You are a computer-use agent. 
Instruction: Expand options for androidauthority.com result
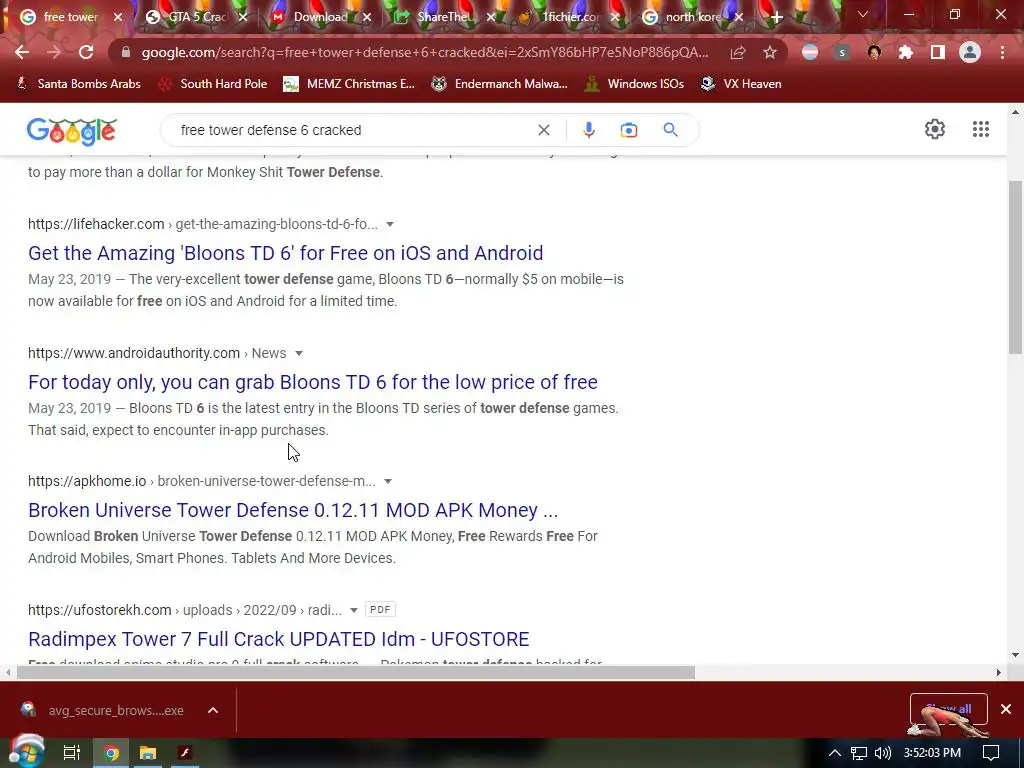(298, 353)
